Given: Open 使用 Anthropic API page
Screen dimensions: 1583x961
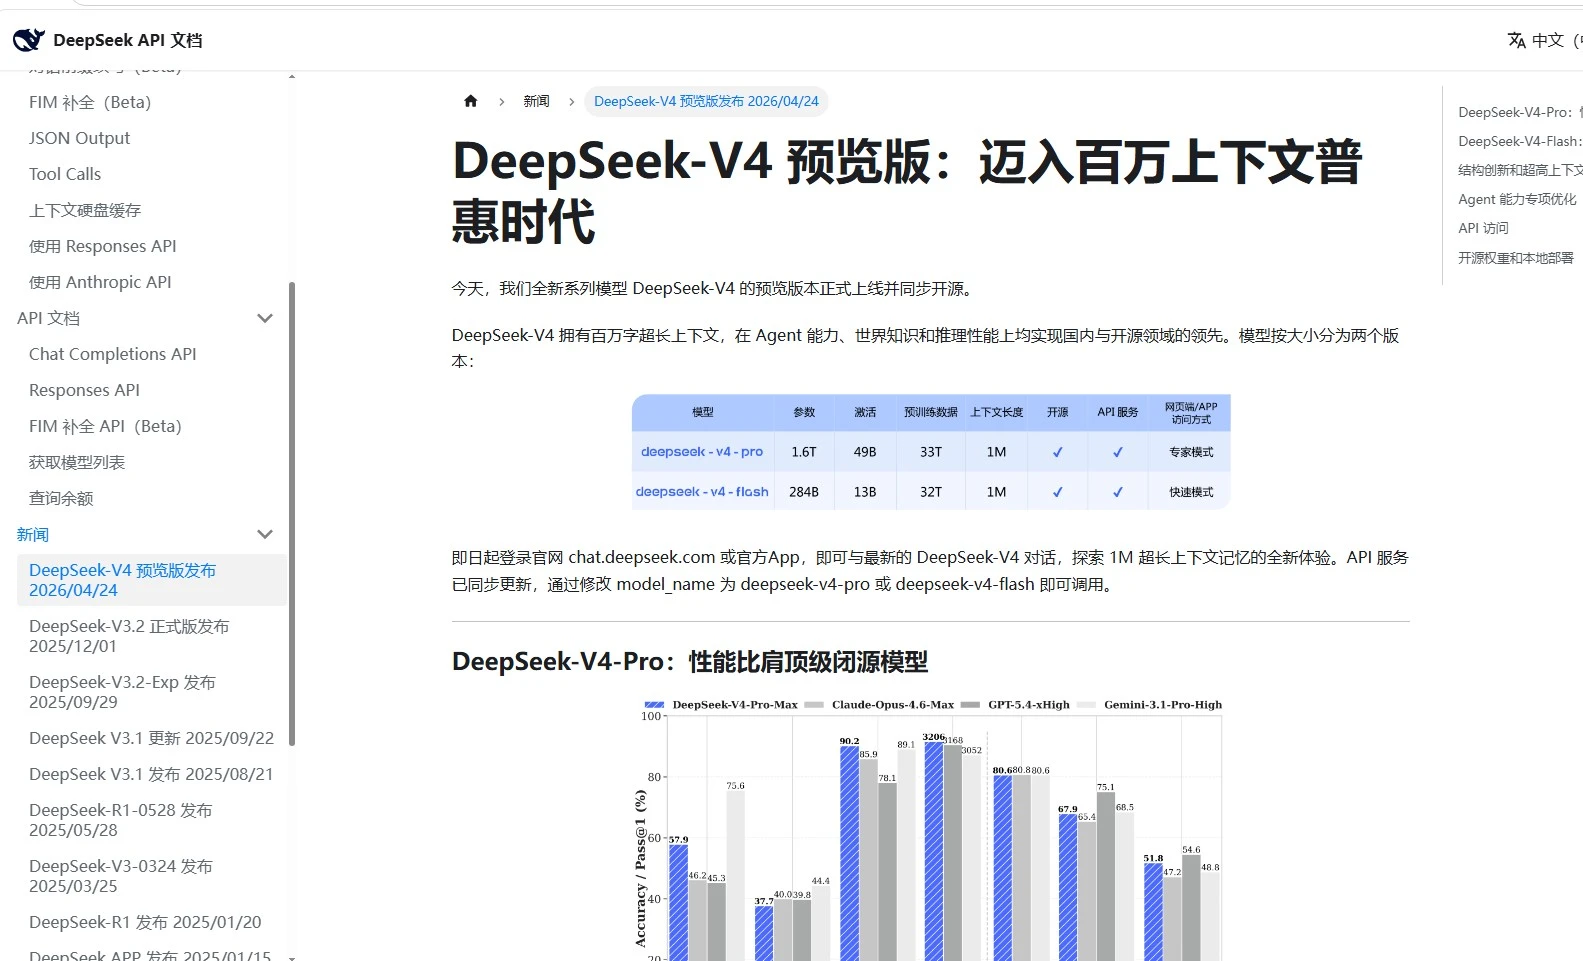Looking at the screenshot, I should [100, 282].
